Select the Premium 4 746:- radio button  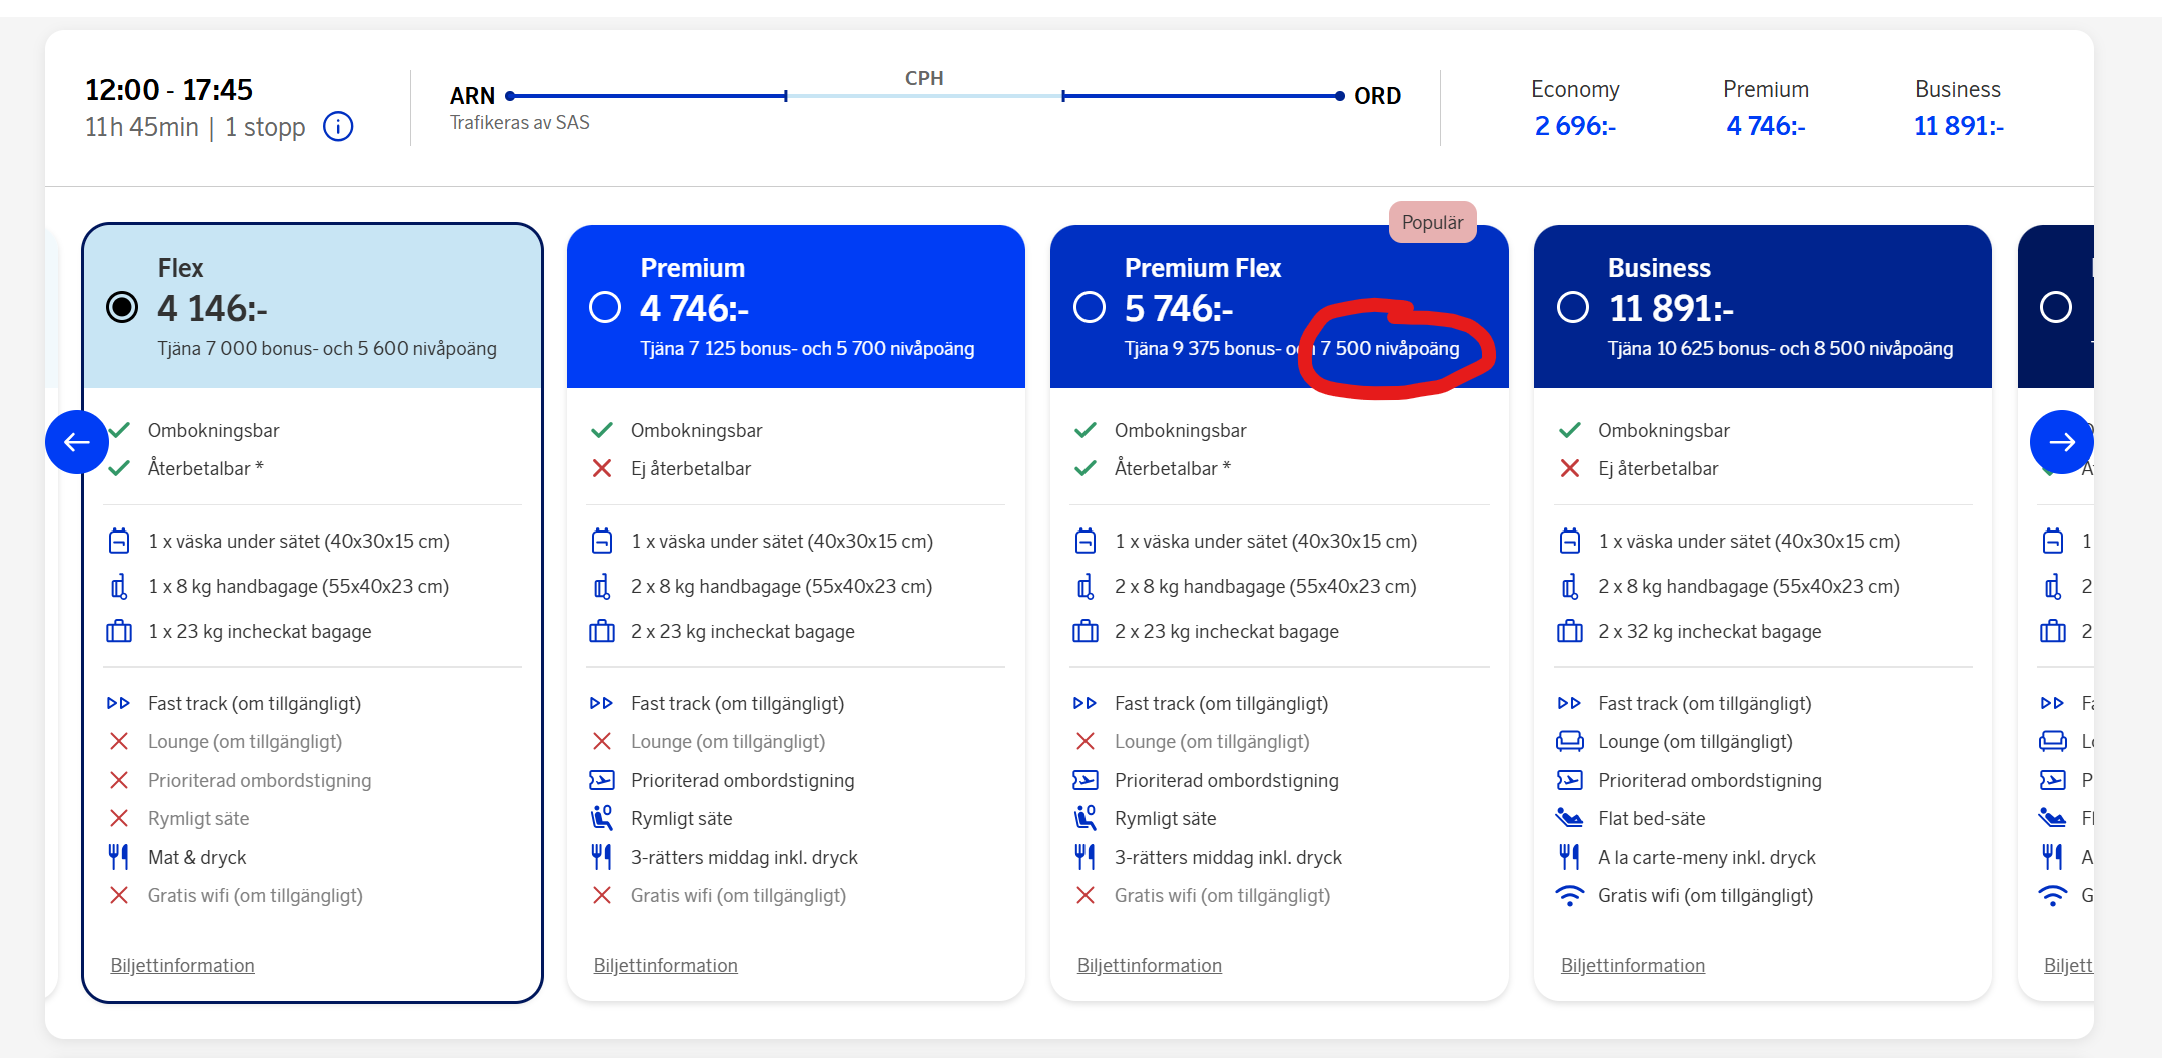point(605,307)
